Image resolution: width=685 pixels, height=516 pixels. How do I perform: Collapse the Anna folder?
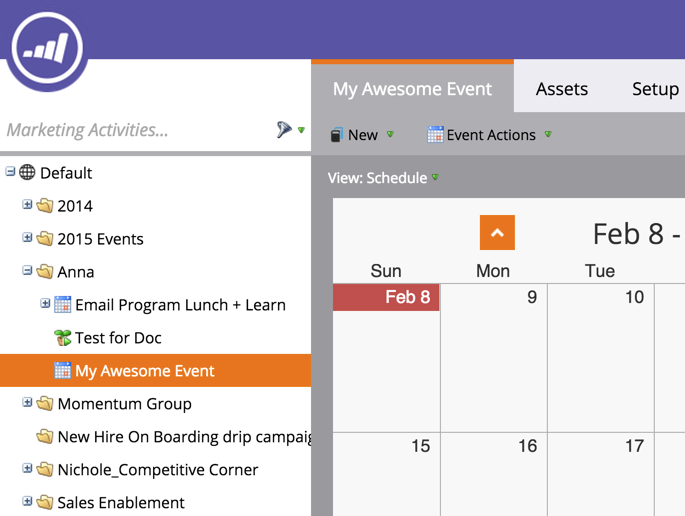click(x=28, y=271)
